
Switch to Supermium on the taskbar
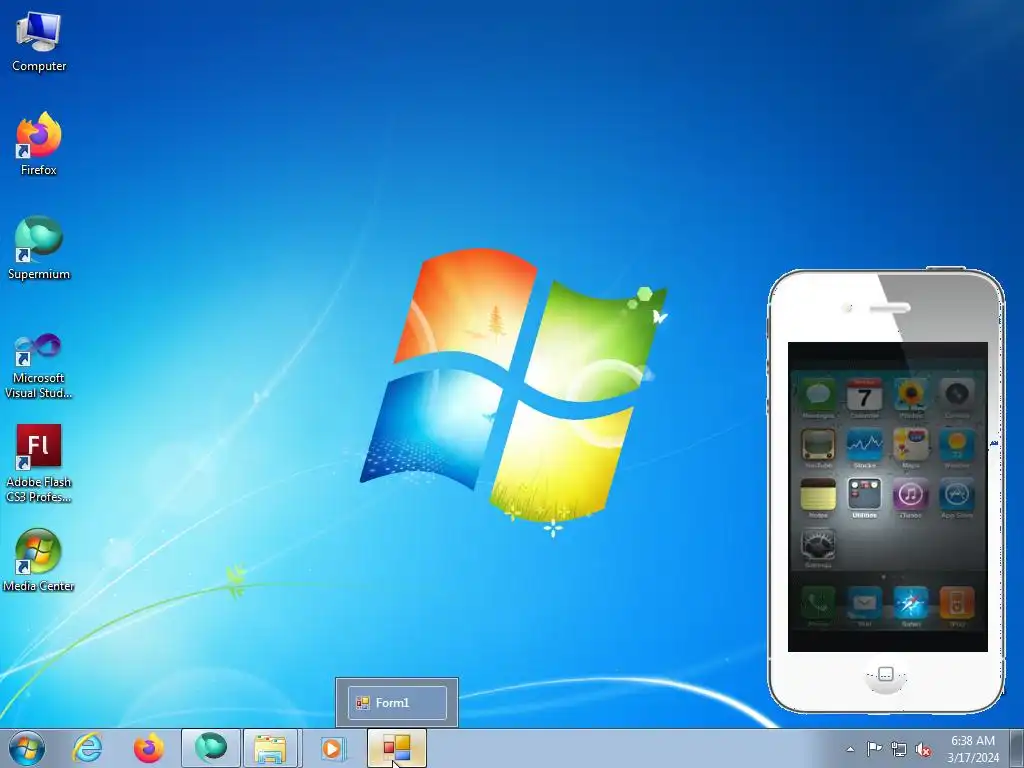[211, 748]
